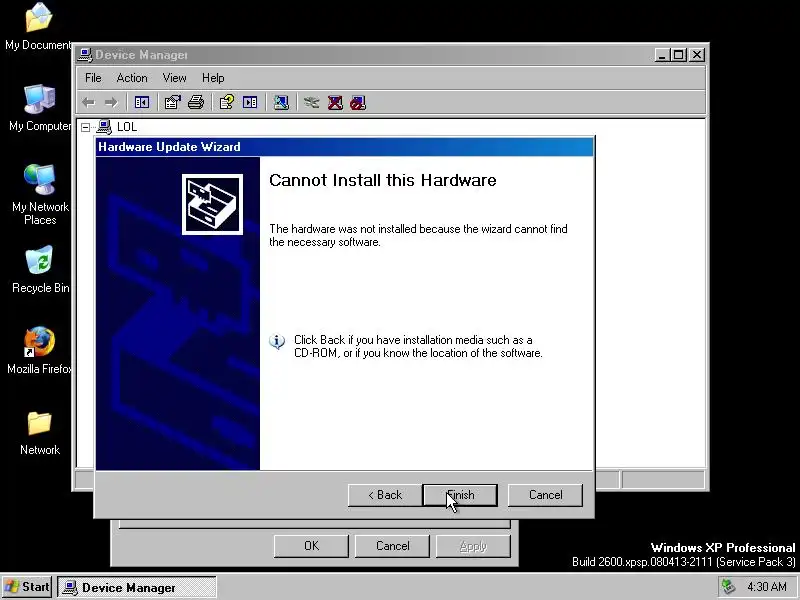Select the LOL computer node icon
This screenshot has height=600, width=800.
coord(104,127)
